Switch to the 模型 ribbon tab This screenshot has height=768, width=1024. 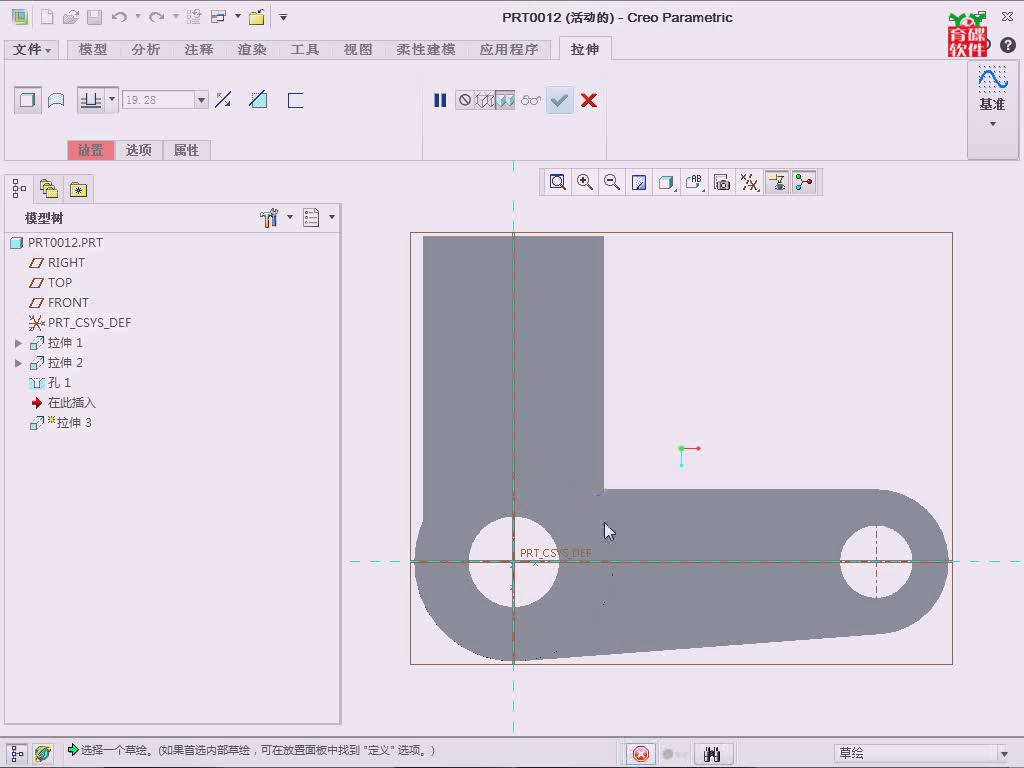point(93,50)
